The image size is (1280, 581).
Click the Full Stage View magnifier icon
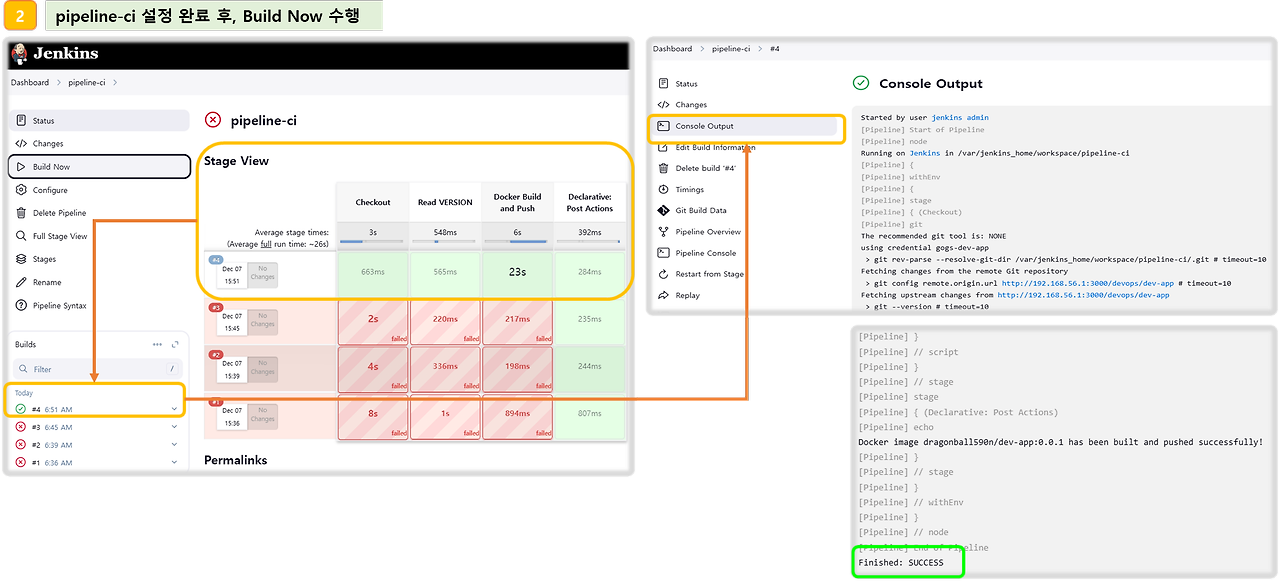pos(22,236)
